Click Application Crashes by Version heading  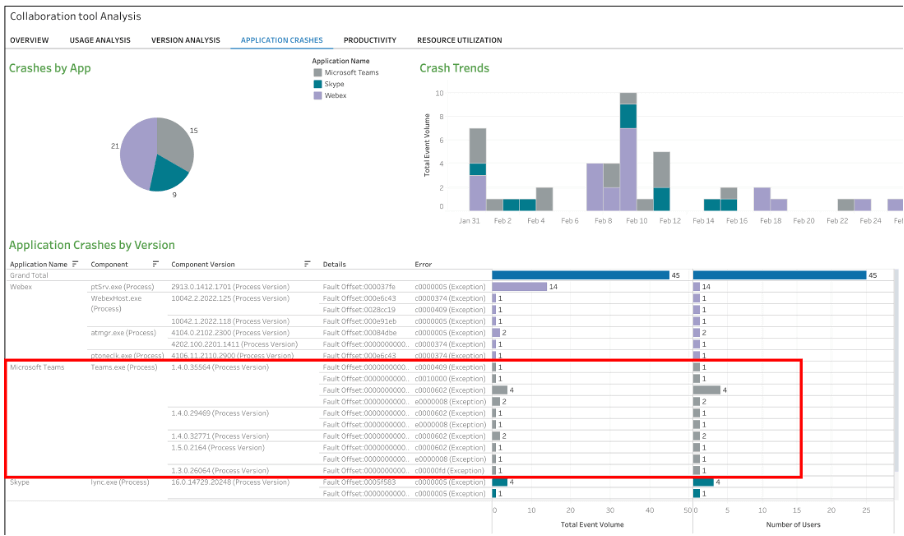pos(92,245)
